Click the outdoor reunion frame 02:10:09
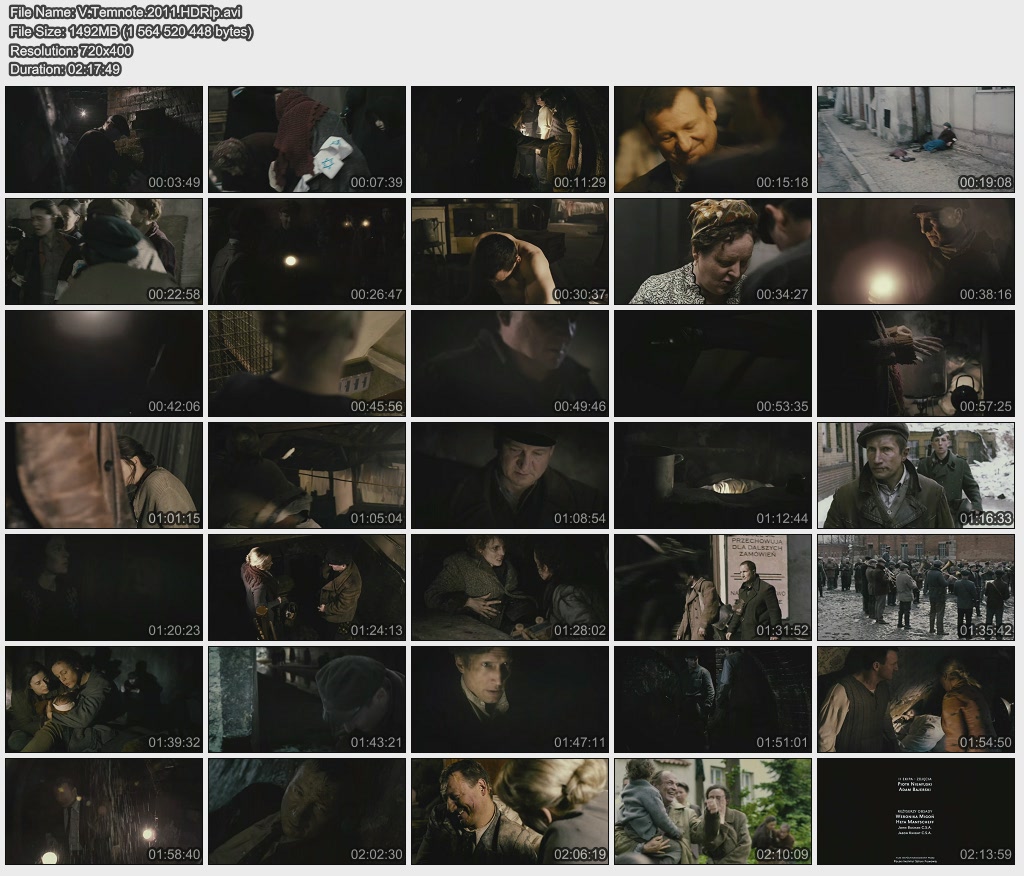 coord(713,811)
